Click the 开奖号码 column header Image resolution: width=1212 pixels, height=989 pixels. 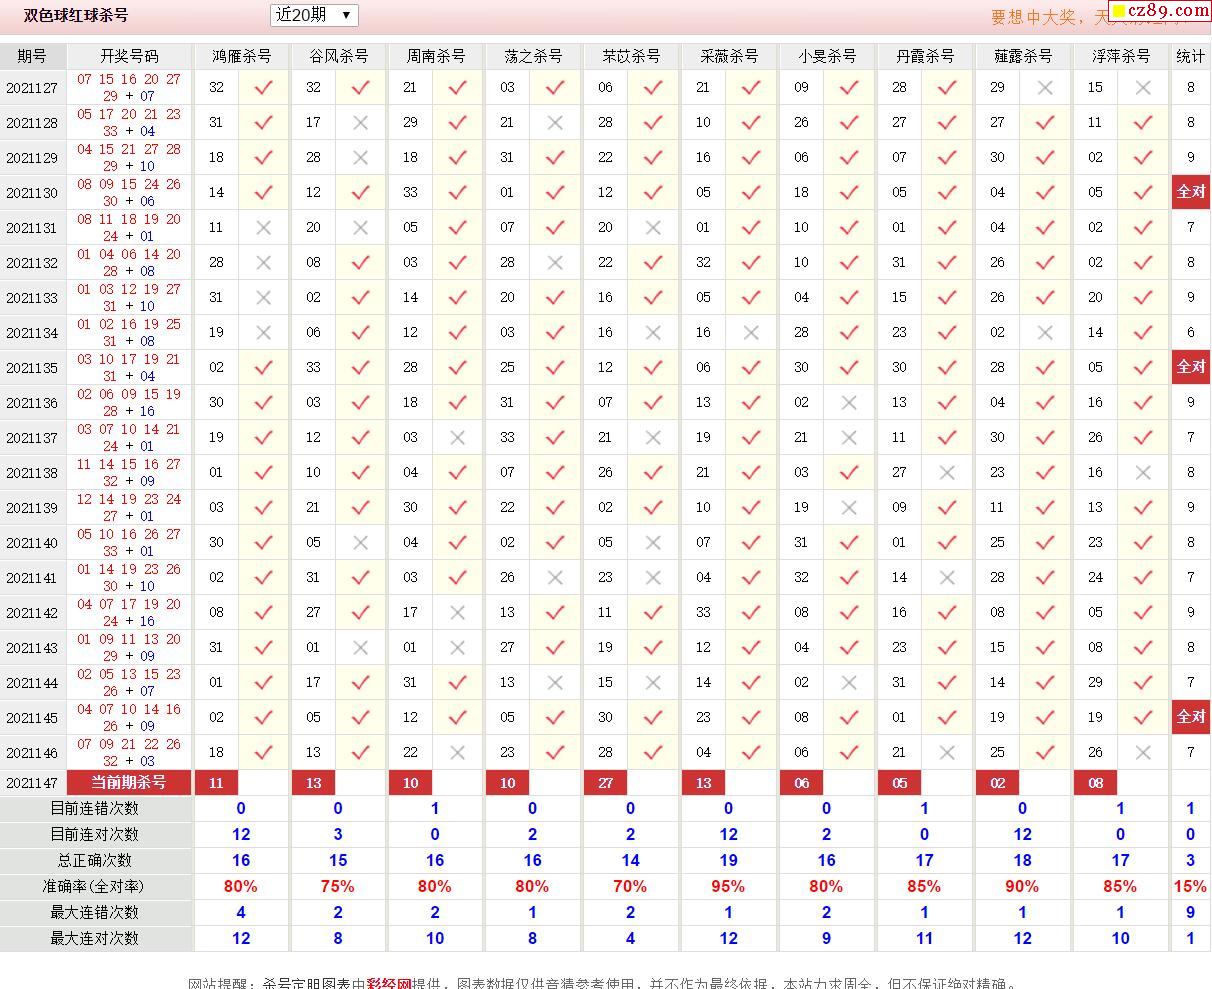(x=129, y=56)
